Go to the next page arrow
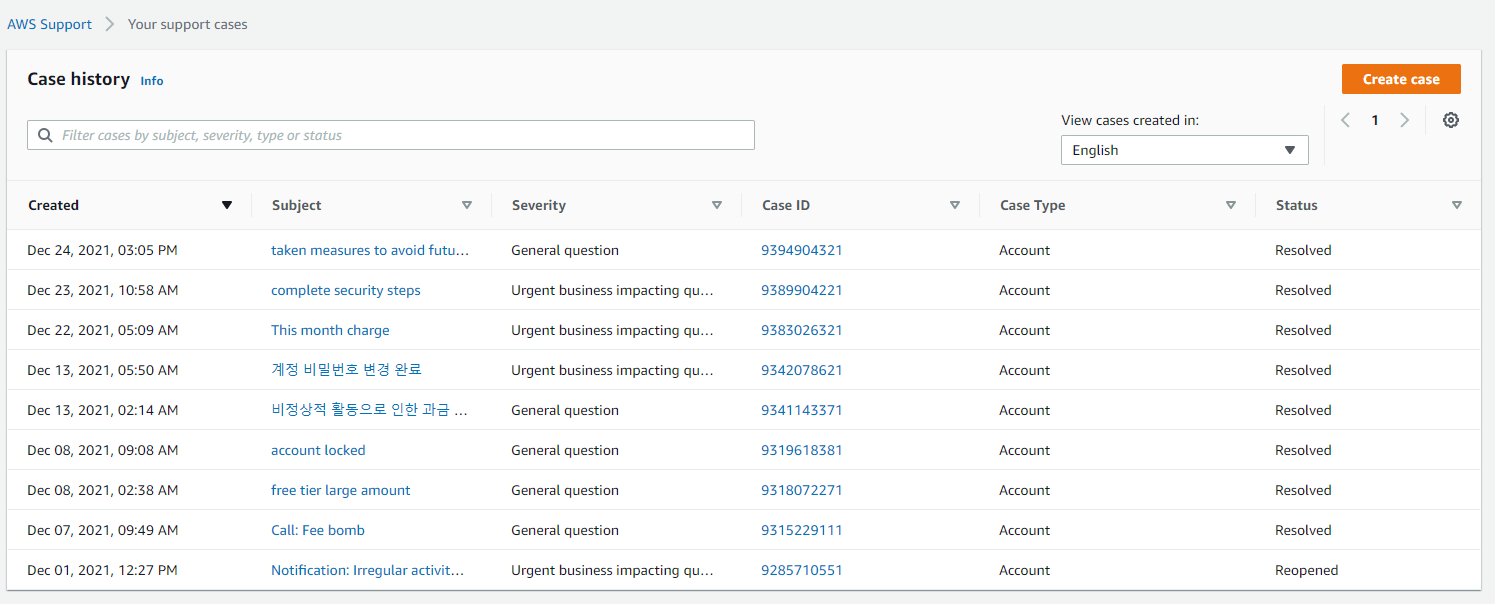The image size is (1495, 604). tap(1405, 120)
